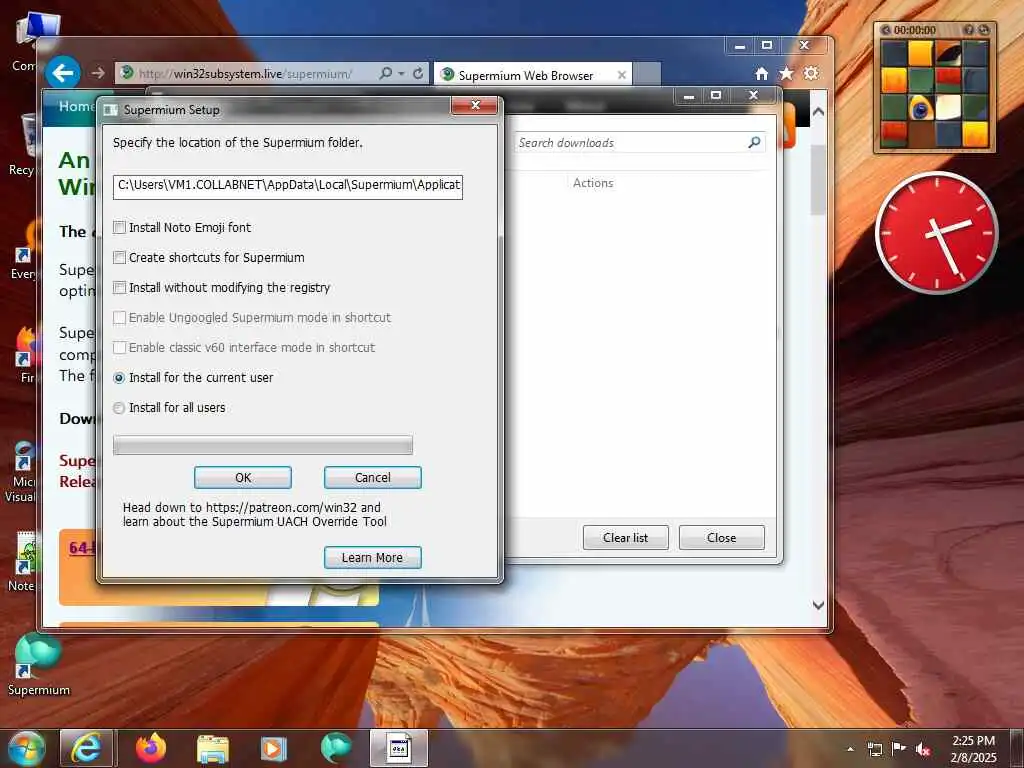Open Internet Explorer tools gear
1024x768 pixels.
[811, 73]
